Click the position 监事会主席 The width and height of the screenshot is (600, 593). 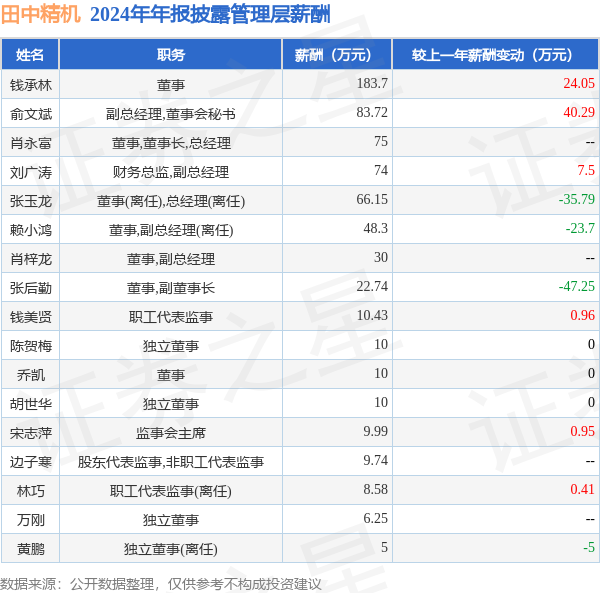point(171,433)
